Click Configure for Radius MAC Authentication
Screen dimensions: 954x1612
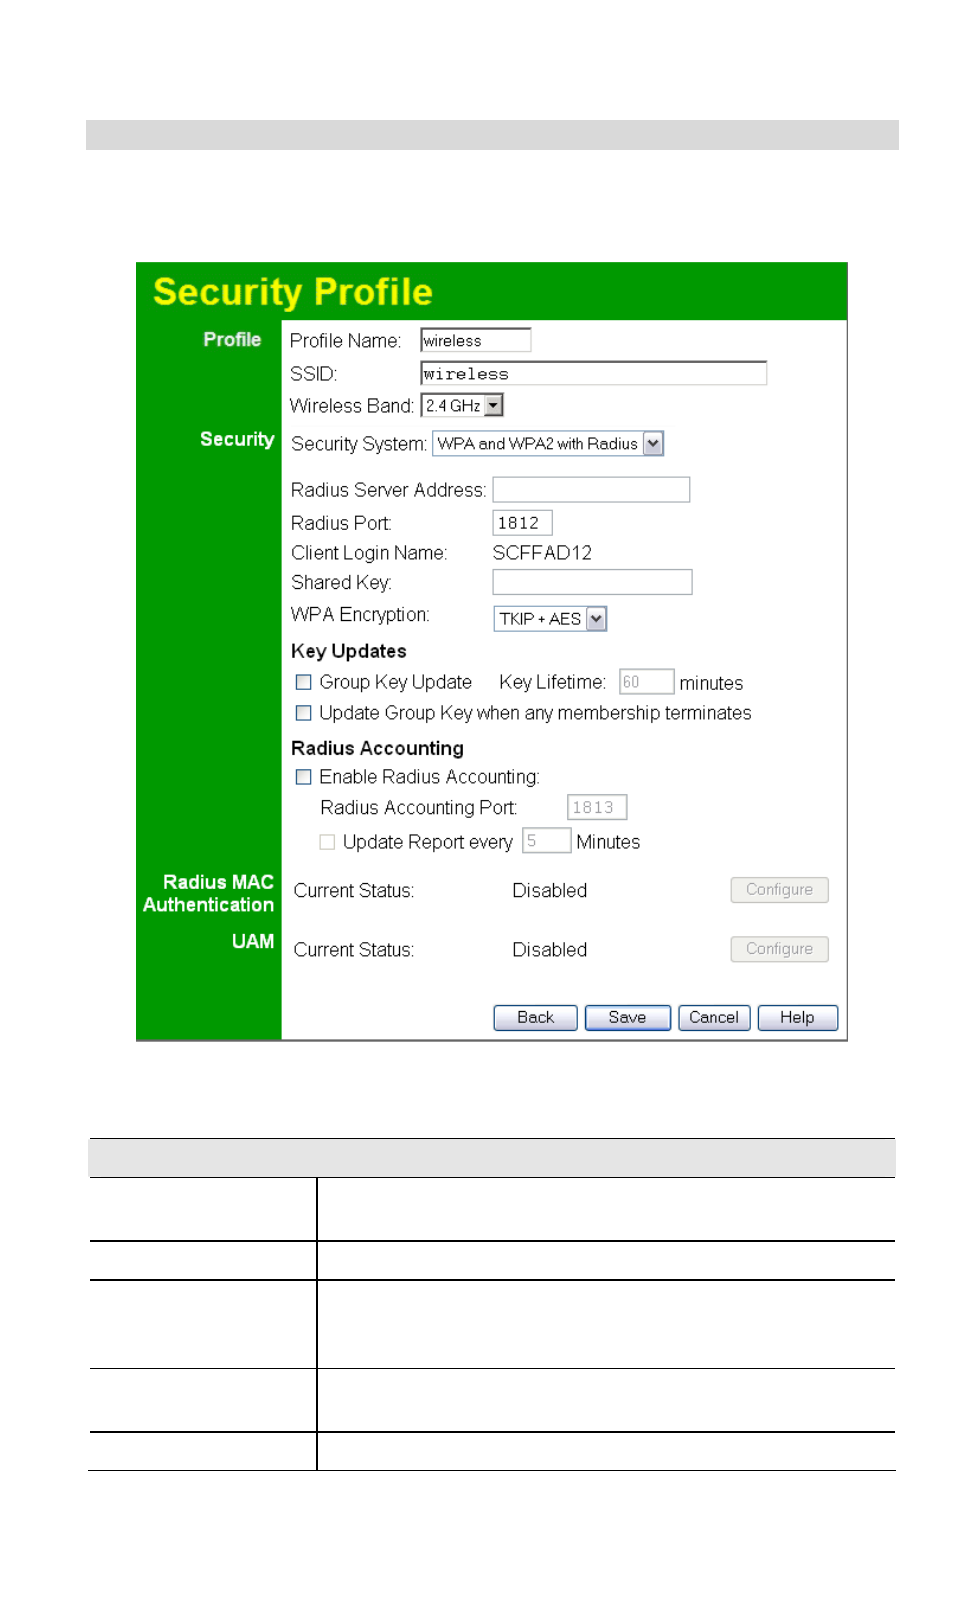(x=779, y=890)
